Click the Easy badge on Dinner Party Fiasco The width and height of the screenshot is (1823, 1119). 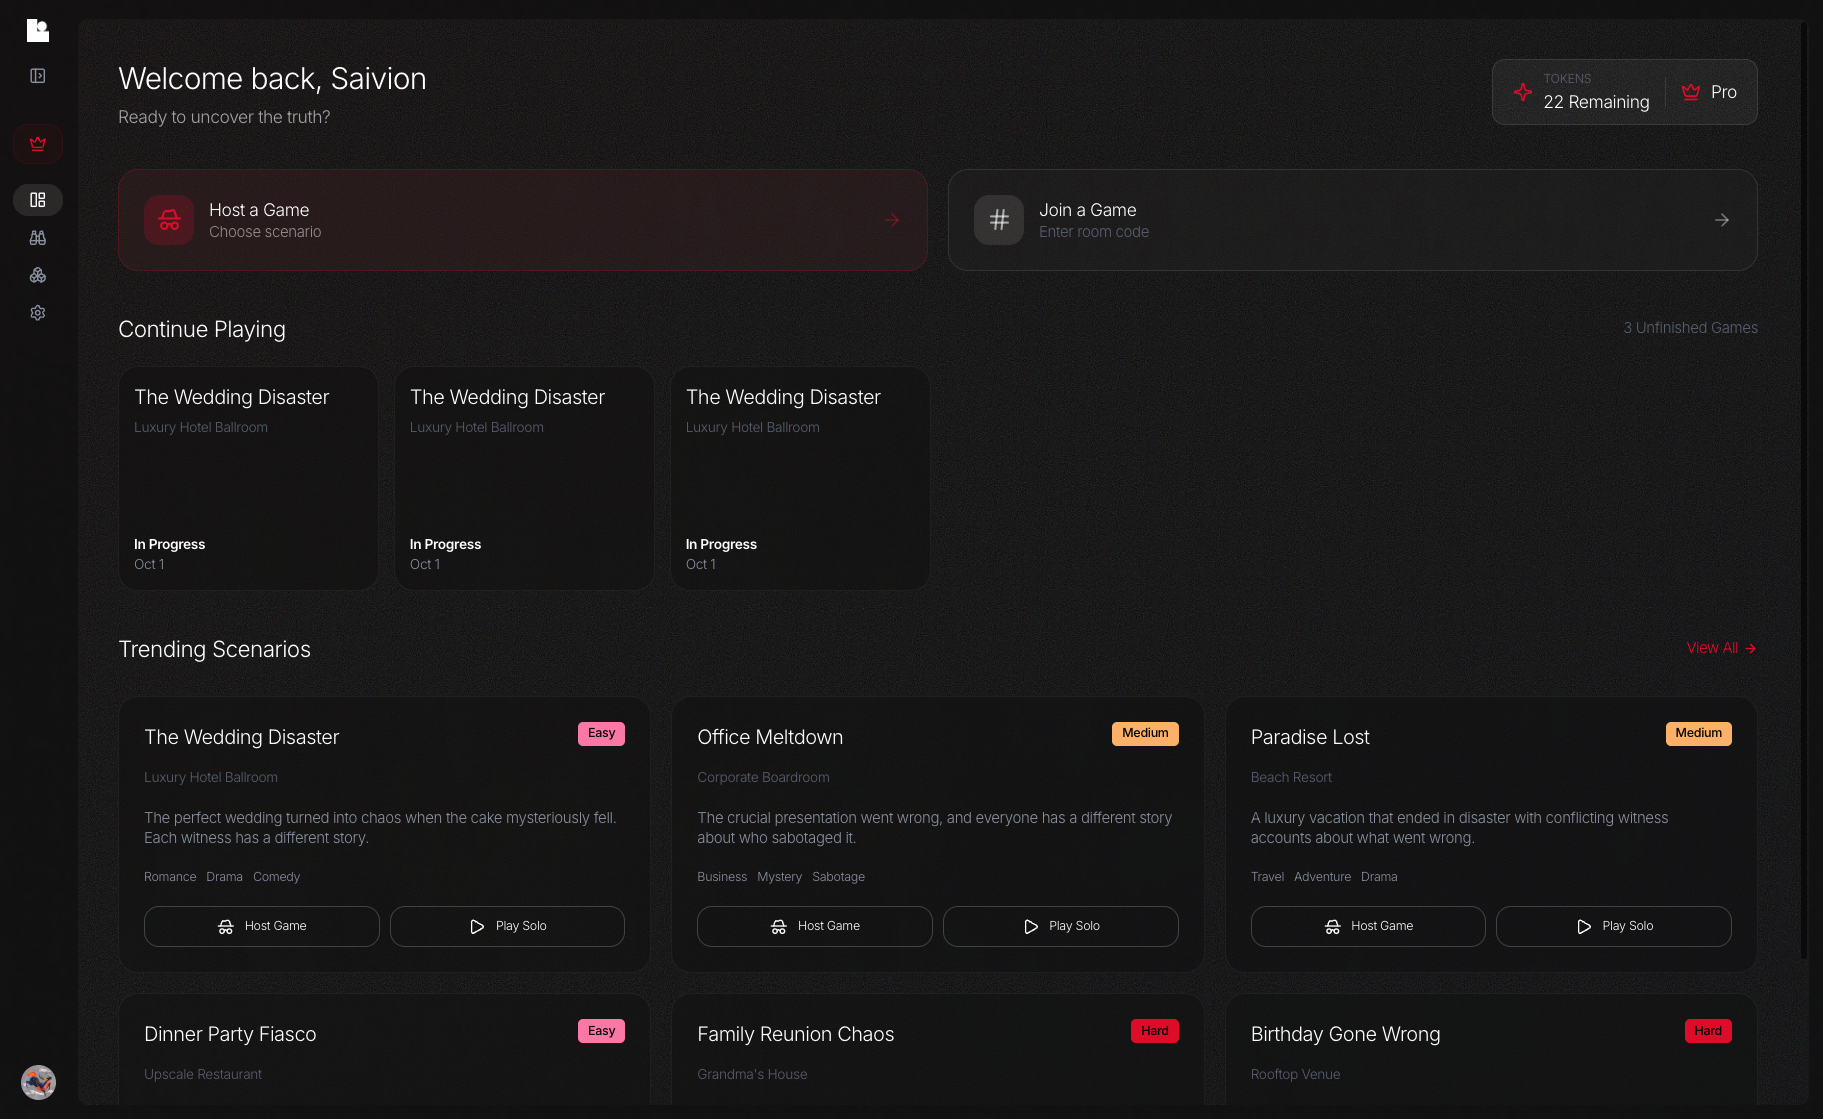[601, 1031]
